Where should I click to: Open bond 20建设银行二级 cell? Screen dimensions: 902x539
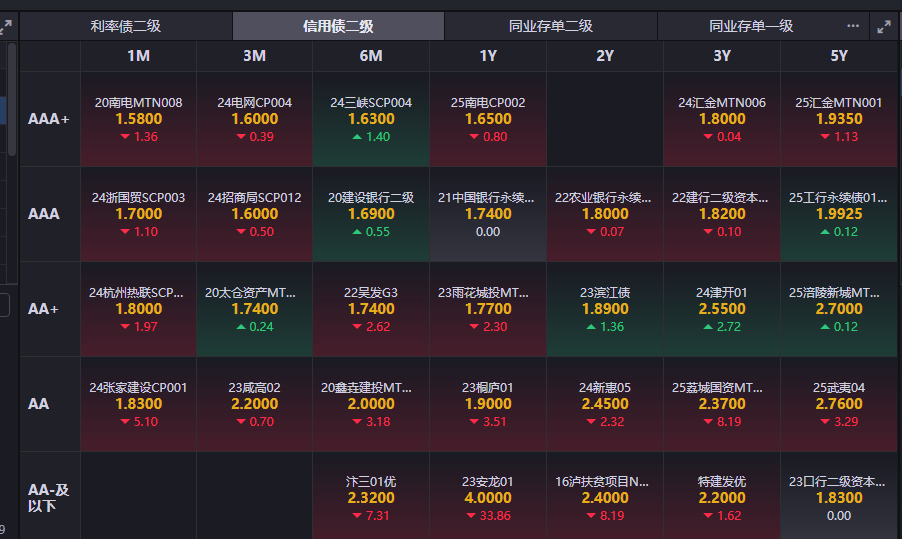371,214
